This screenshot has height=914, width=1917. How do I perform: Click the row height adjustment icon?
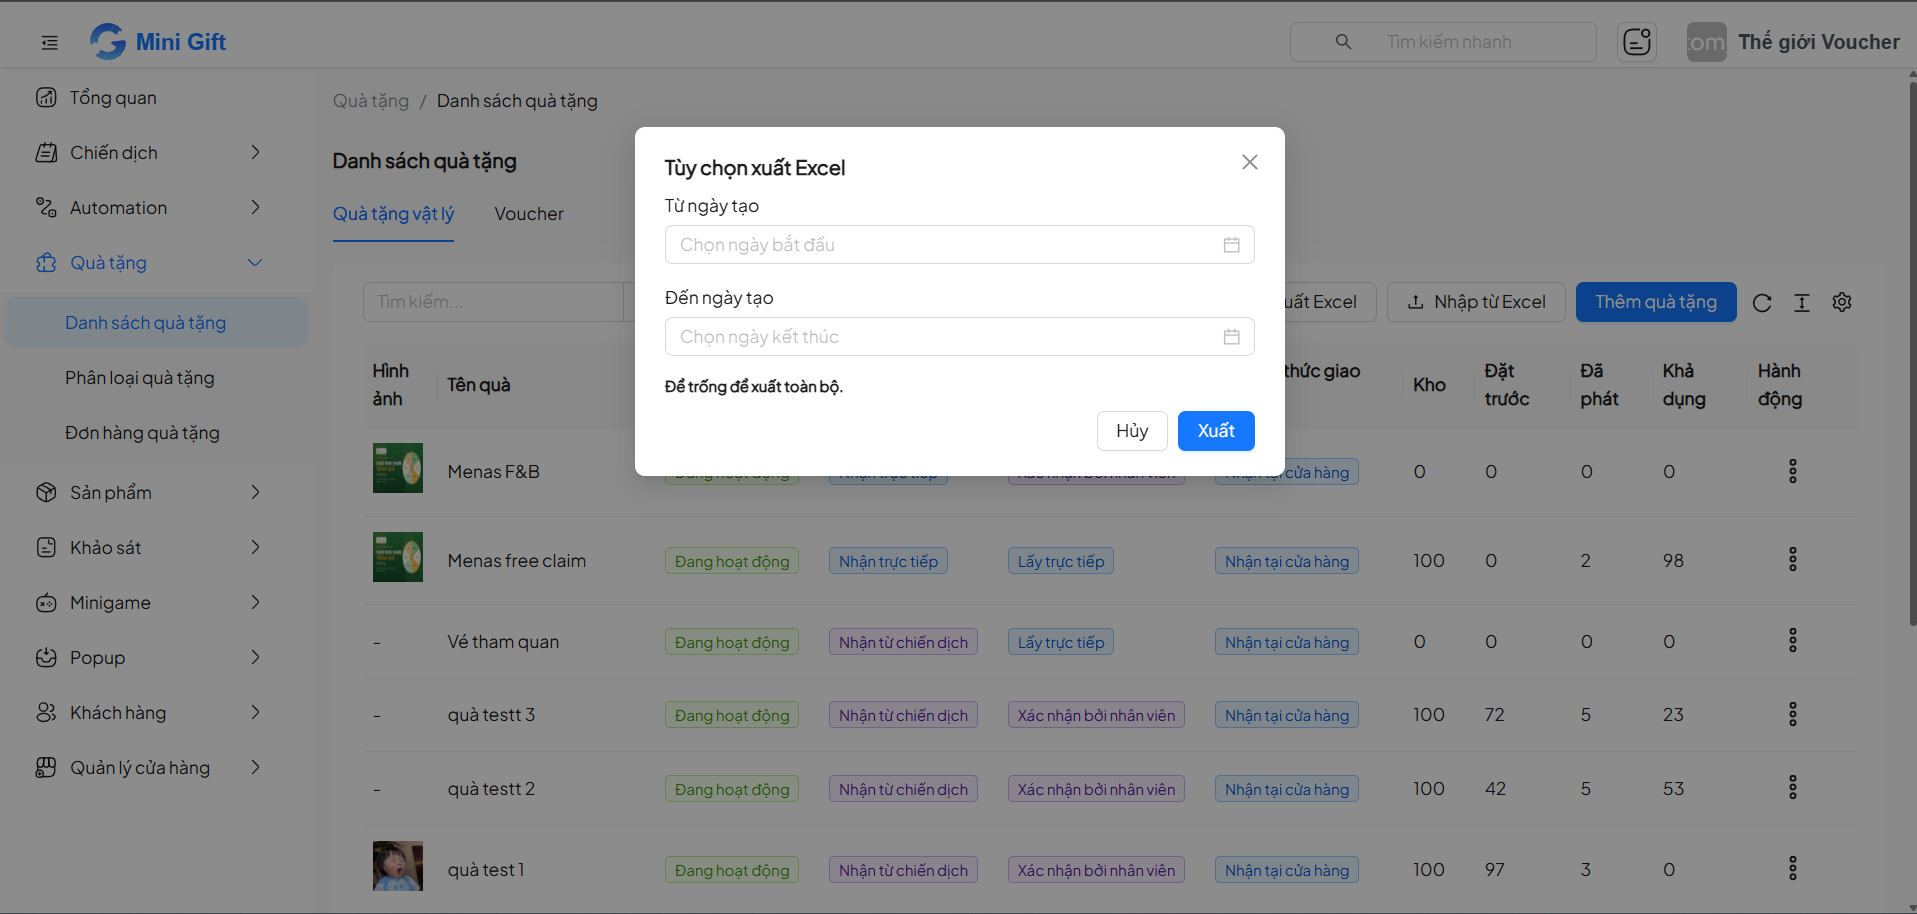coord(1802,303)
